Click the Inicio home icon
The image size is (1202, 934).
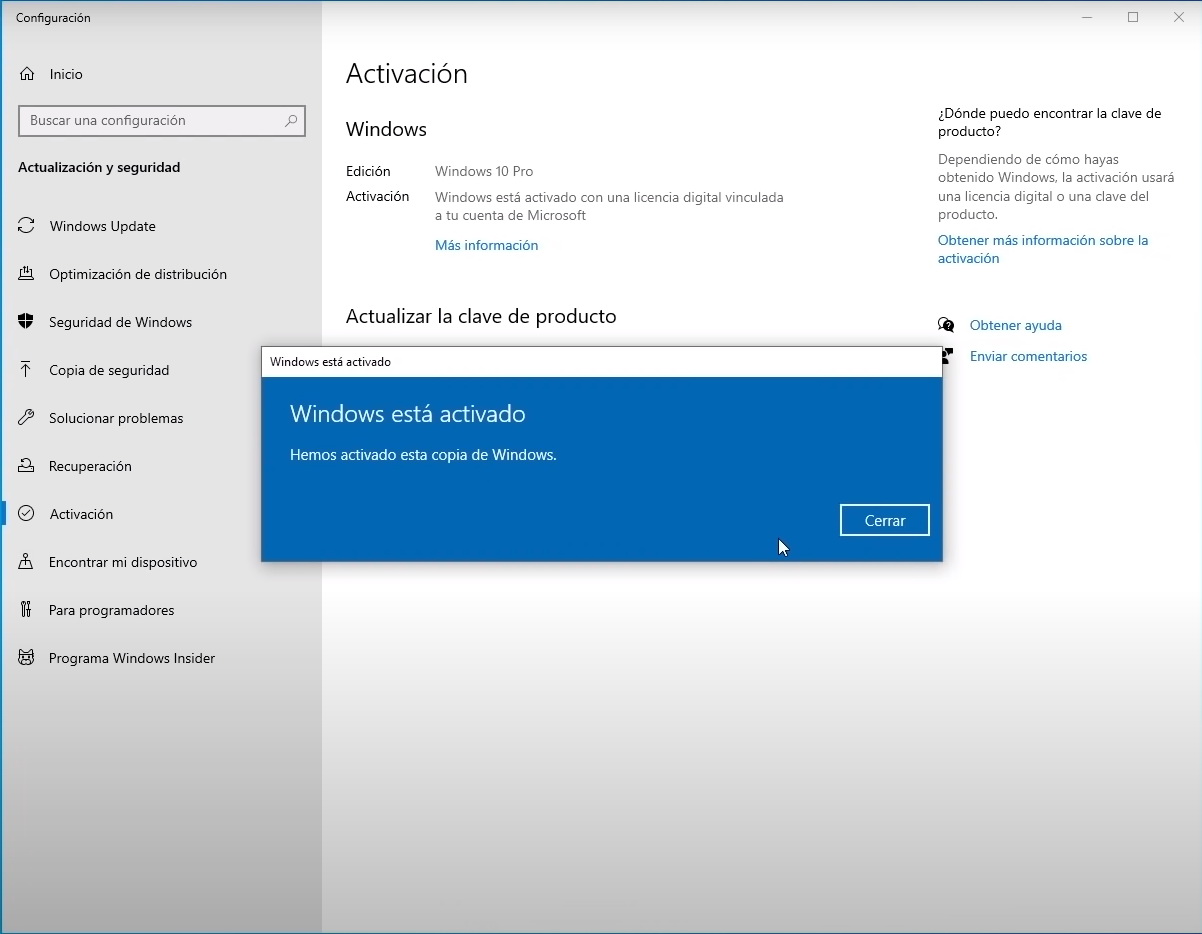tap(27, 74)
